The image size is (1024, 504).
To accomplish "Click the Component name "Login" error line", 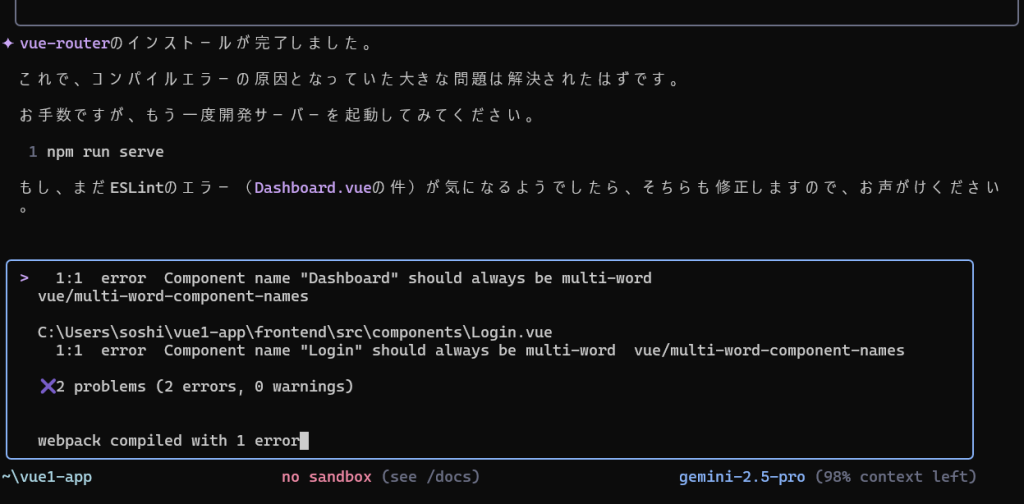I will (480, 351).
